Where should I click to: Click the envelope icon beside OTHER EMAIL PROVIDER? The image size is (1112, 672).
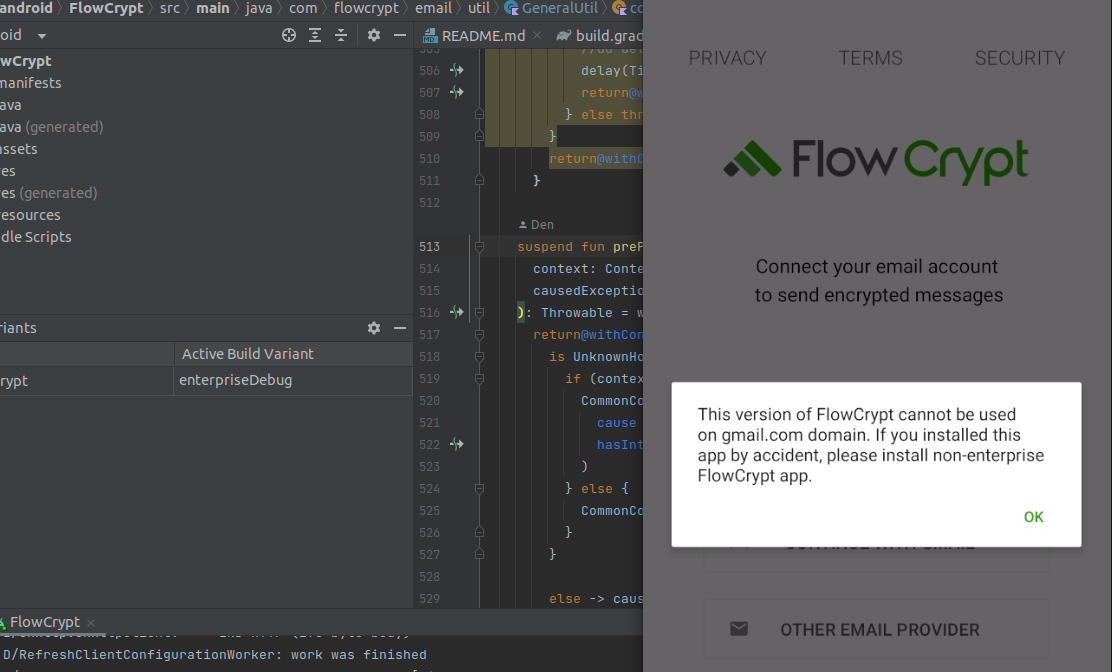739,629
